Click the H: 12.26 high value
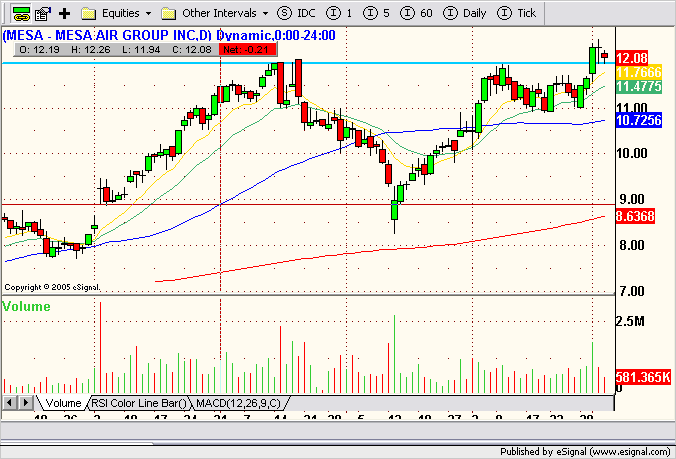Viewport: 676px width, 459px height. [91, 50]
